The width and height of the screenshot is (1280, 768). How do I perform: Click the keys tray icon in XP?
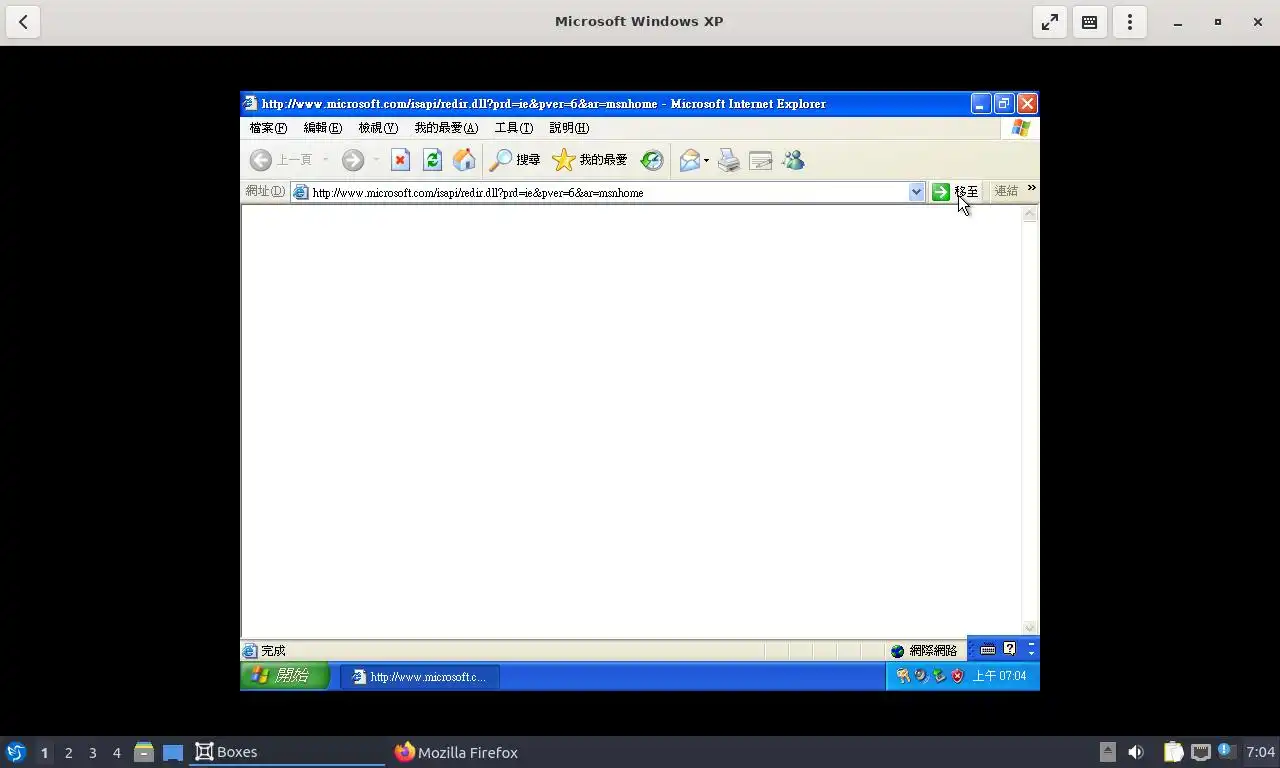click(x=903, y=676)
